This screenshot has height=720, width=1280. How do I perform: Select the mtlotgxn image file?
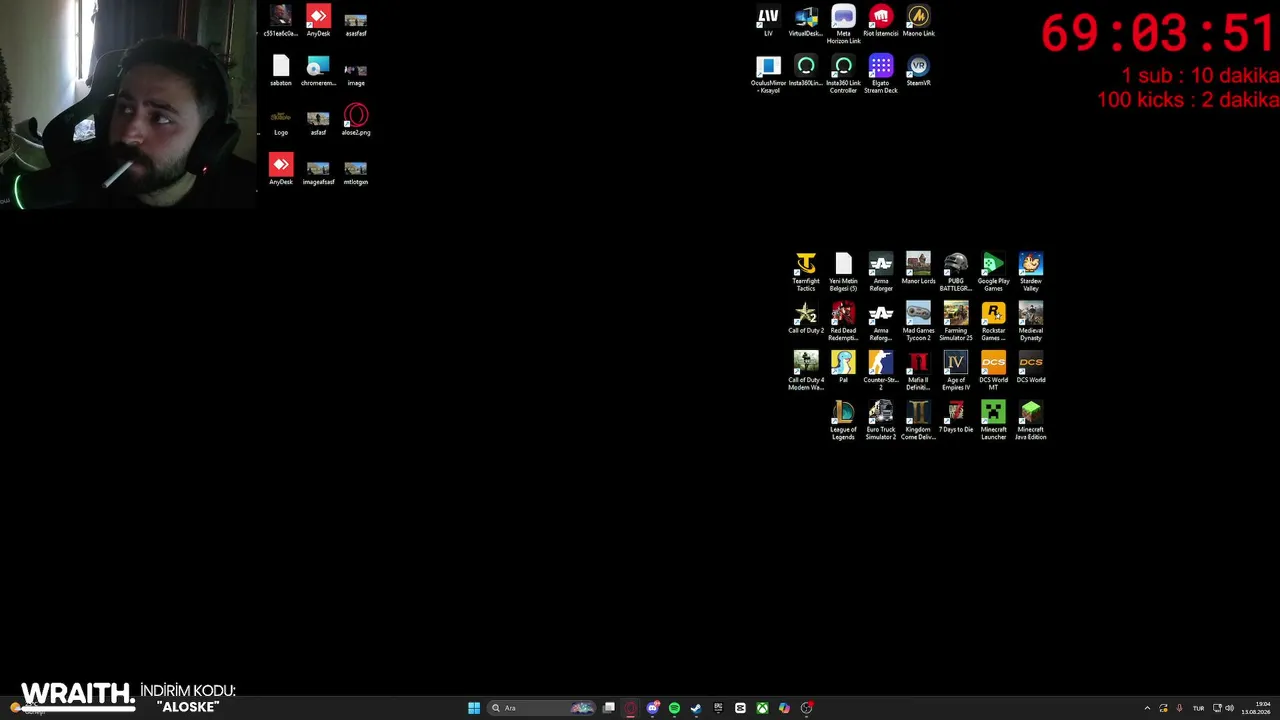coord(356,173)
